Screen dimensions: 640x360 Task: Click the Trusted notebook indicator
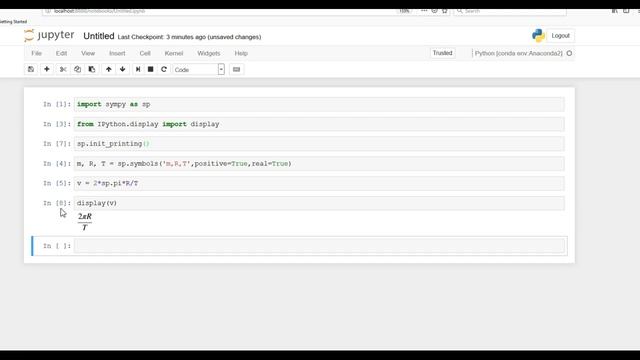(x=442, y=53)
